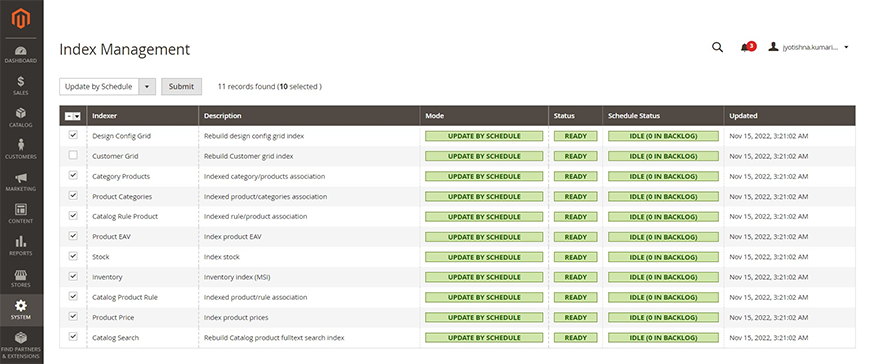Click the Mode badge in the Stock row
Image resolution: width=870 pixels, height=364 pixels.
point(484,257)
